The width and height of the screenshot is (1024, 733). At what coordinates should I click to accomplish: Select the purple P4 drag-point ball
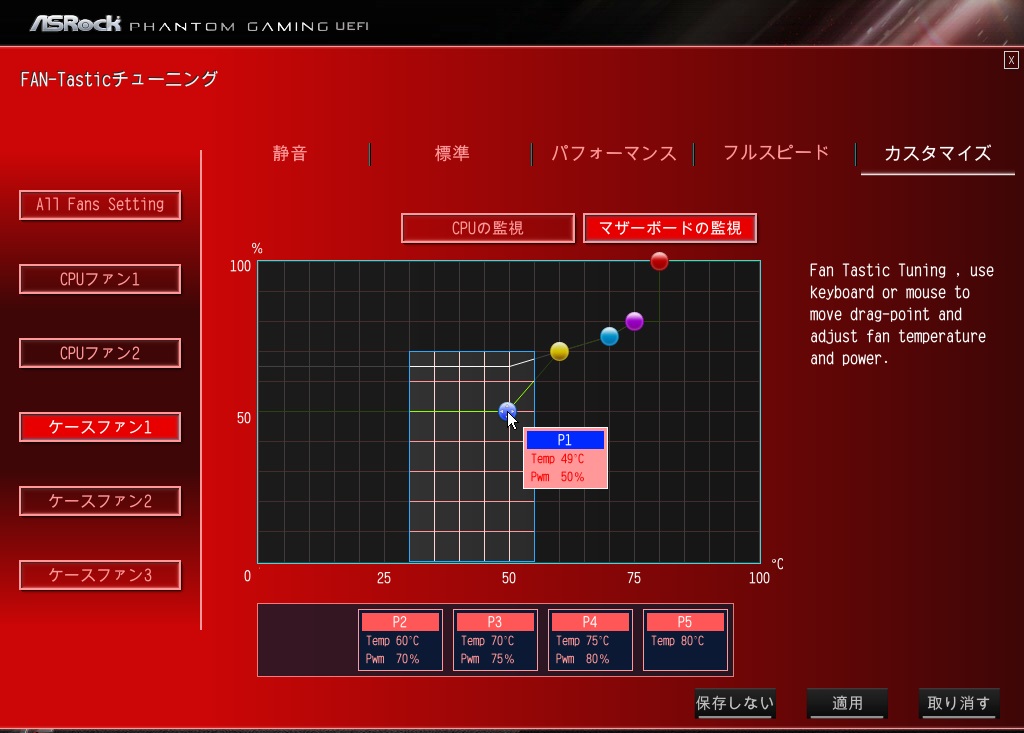(634, 321)
